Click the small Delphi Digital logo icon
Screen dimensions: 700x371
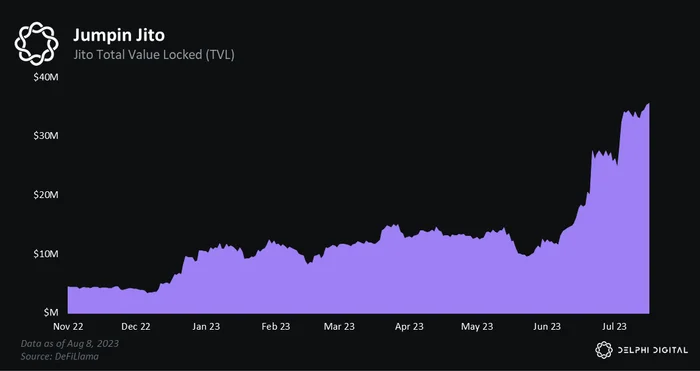coord(604,350)
